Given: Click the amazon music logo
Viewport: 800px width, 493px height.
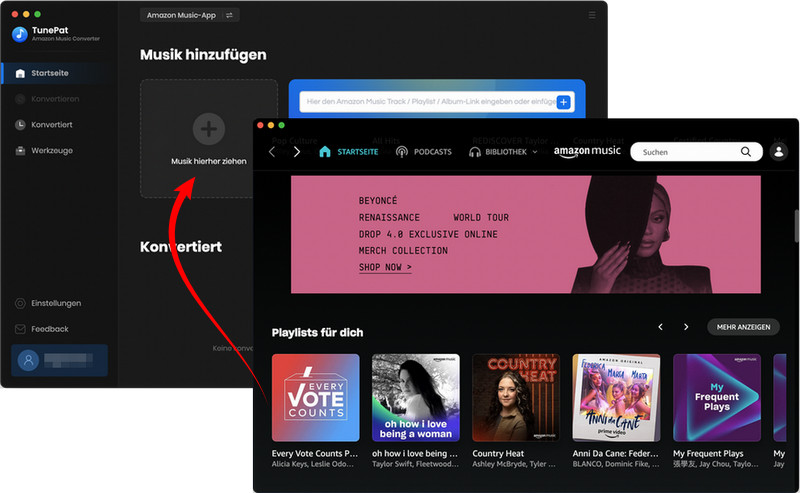Looking at the screenshot, I should coord(587,152).
